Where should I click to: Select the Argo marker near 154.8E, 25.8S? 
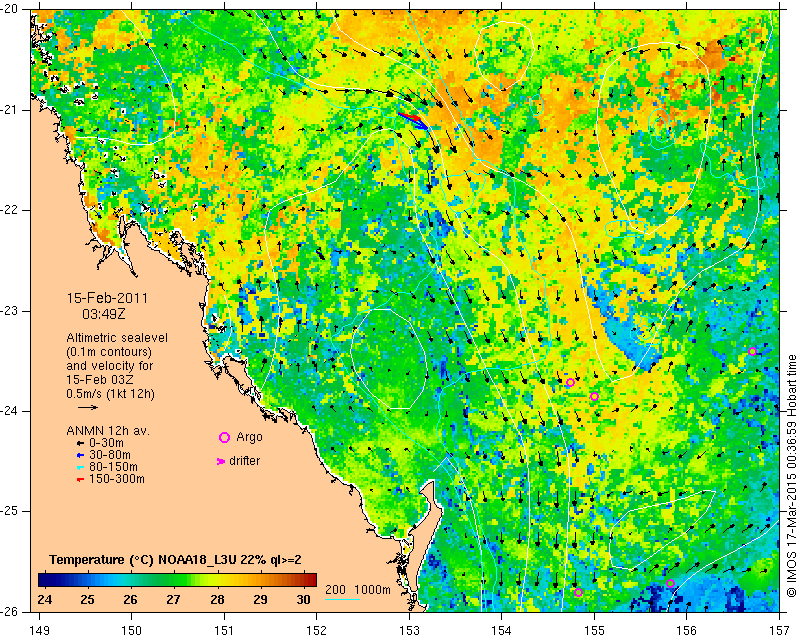pos(578,593)
